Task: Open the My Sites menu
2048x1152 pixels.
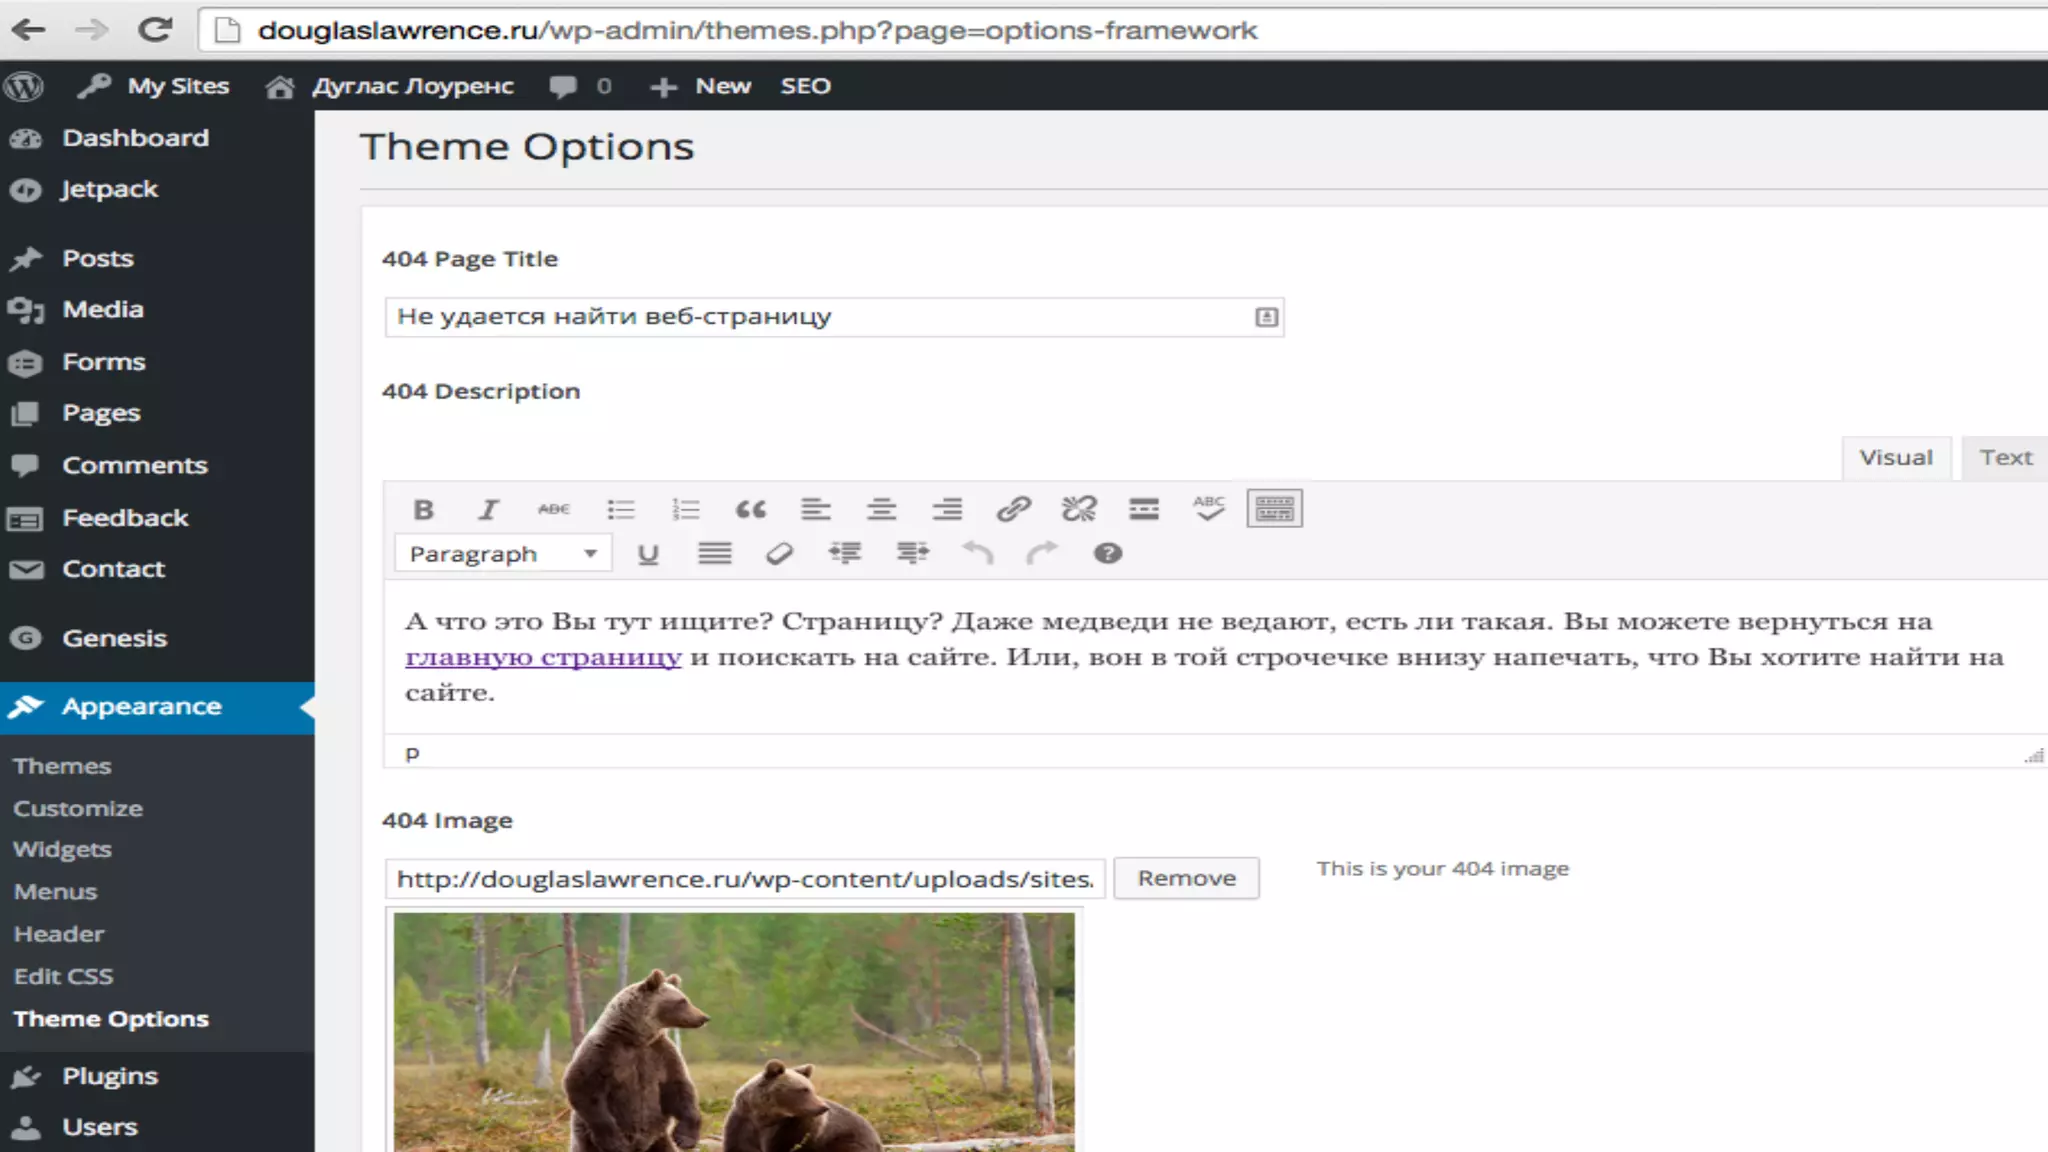Action: 177,87
